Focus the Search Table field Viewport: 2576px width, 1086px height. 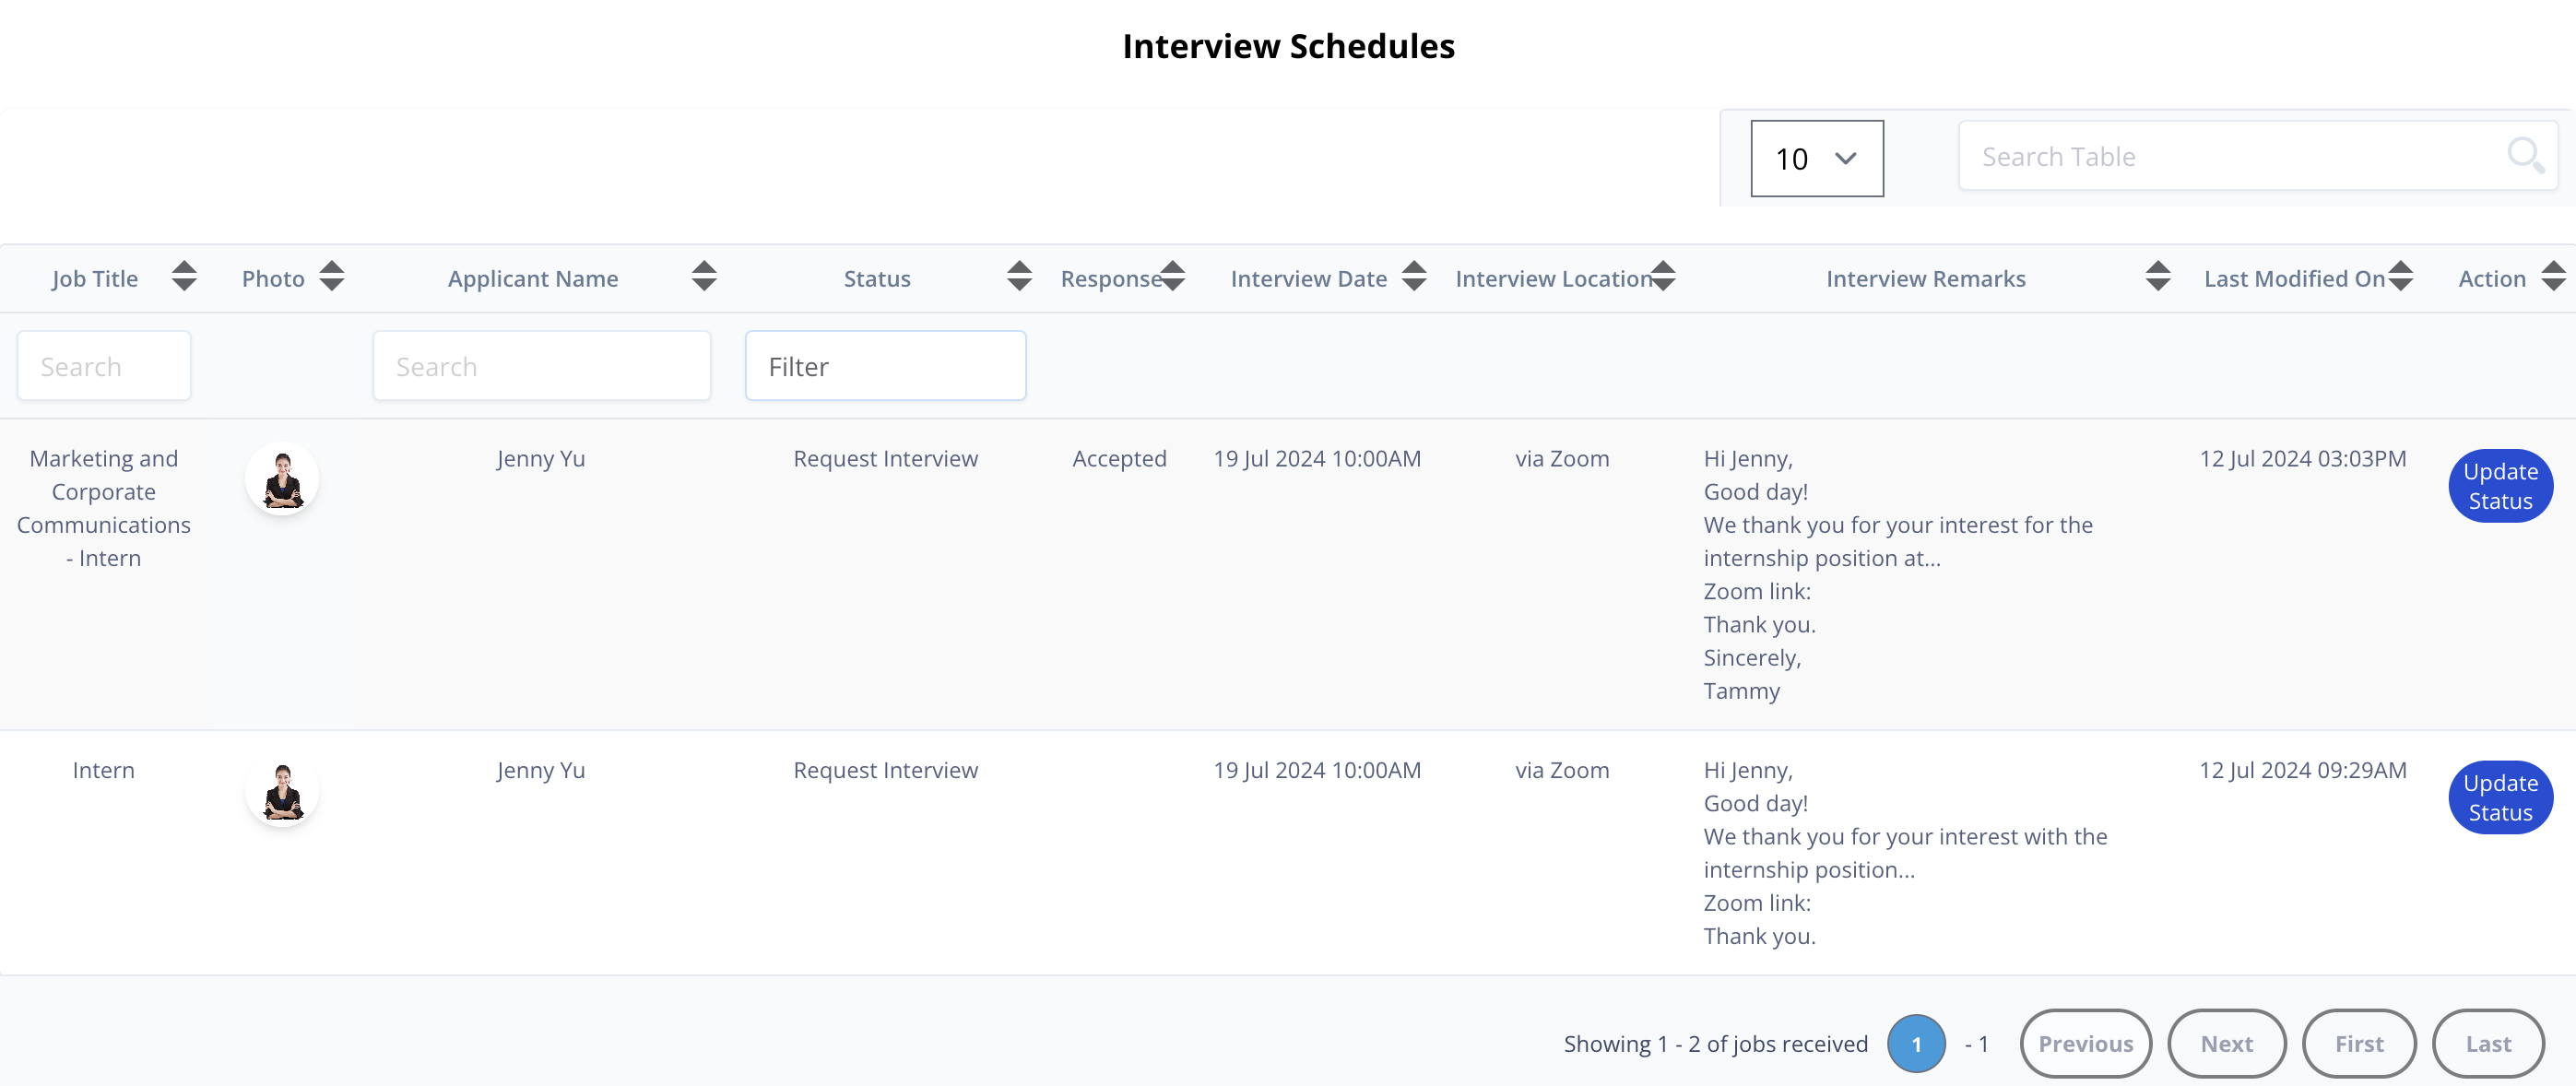click(x=2257, y=156)
